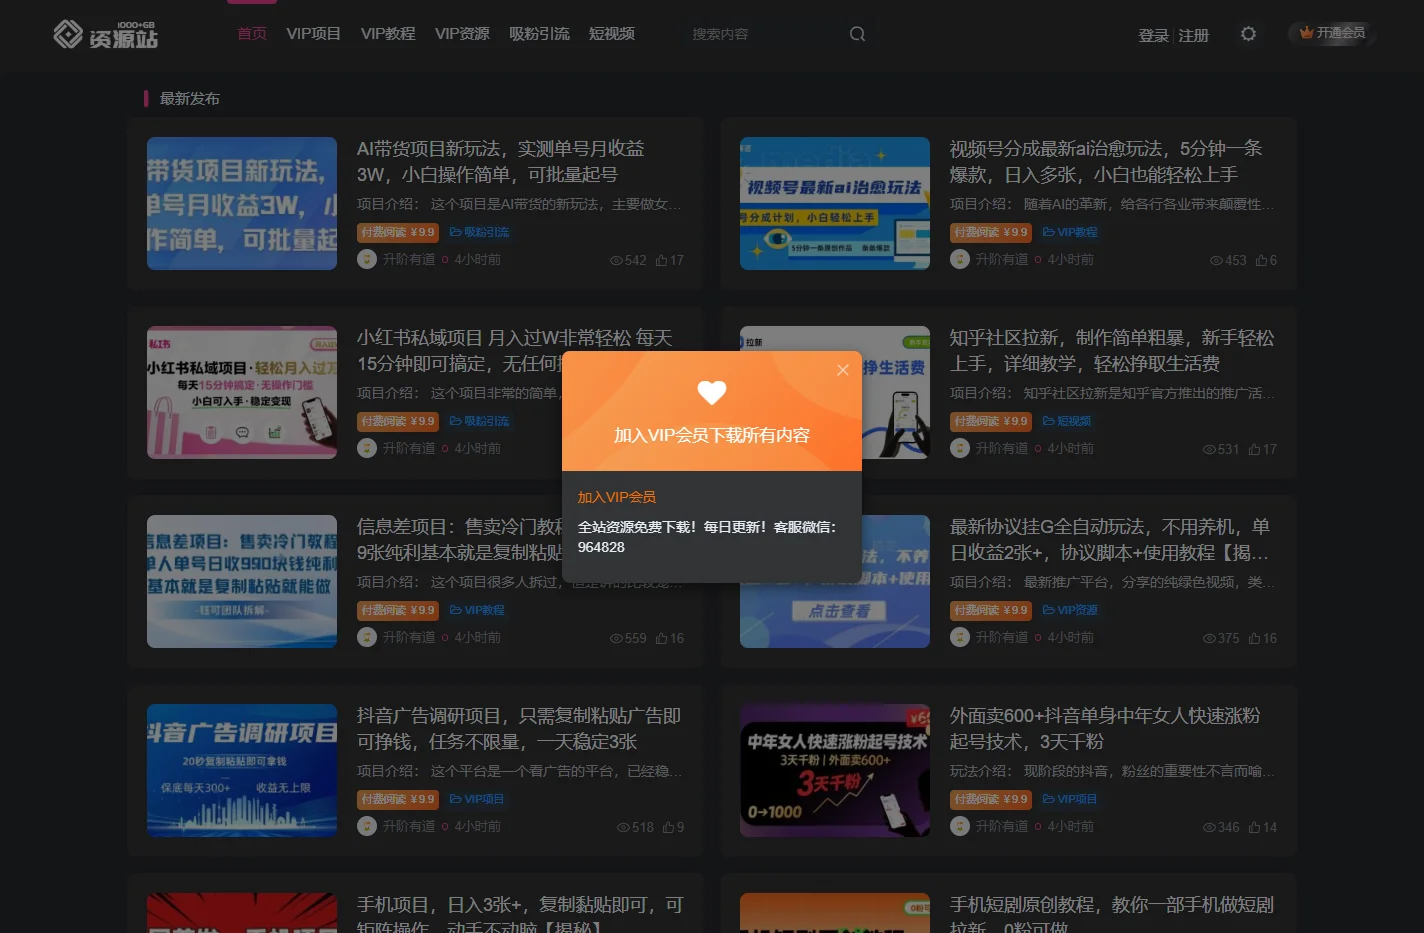1424x933 pixels.
Task: Focus the 搜索内容 search field
Action: coord(765,34)
